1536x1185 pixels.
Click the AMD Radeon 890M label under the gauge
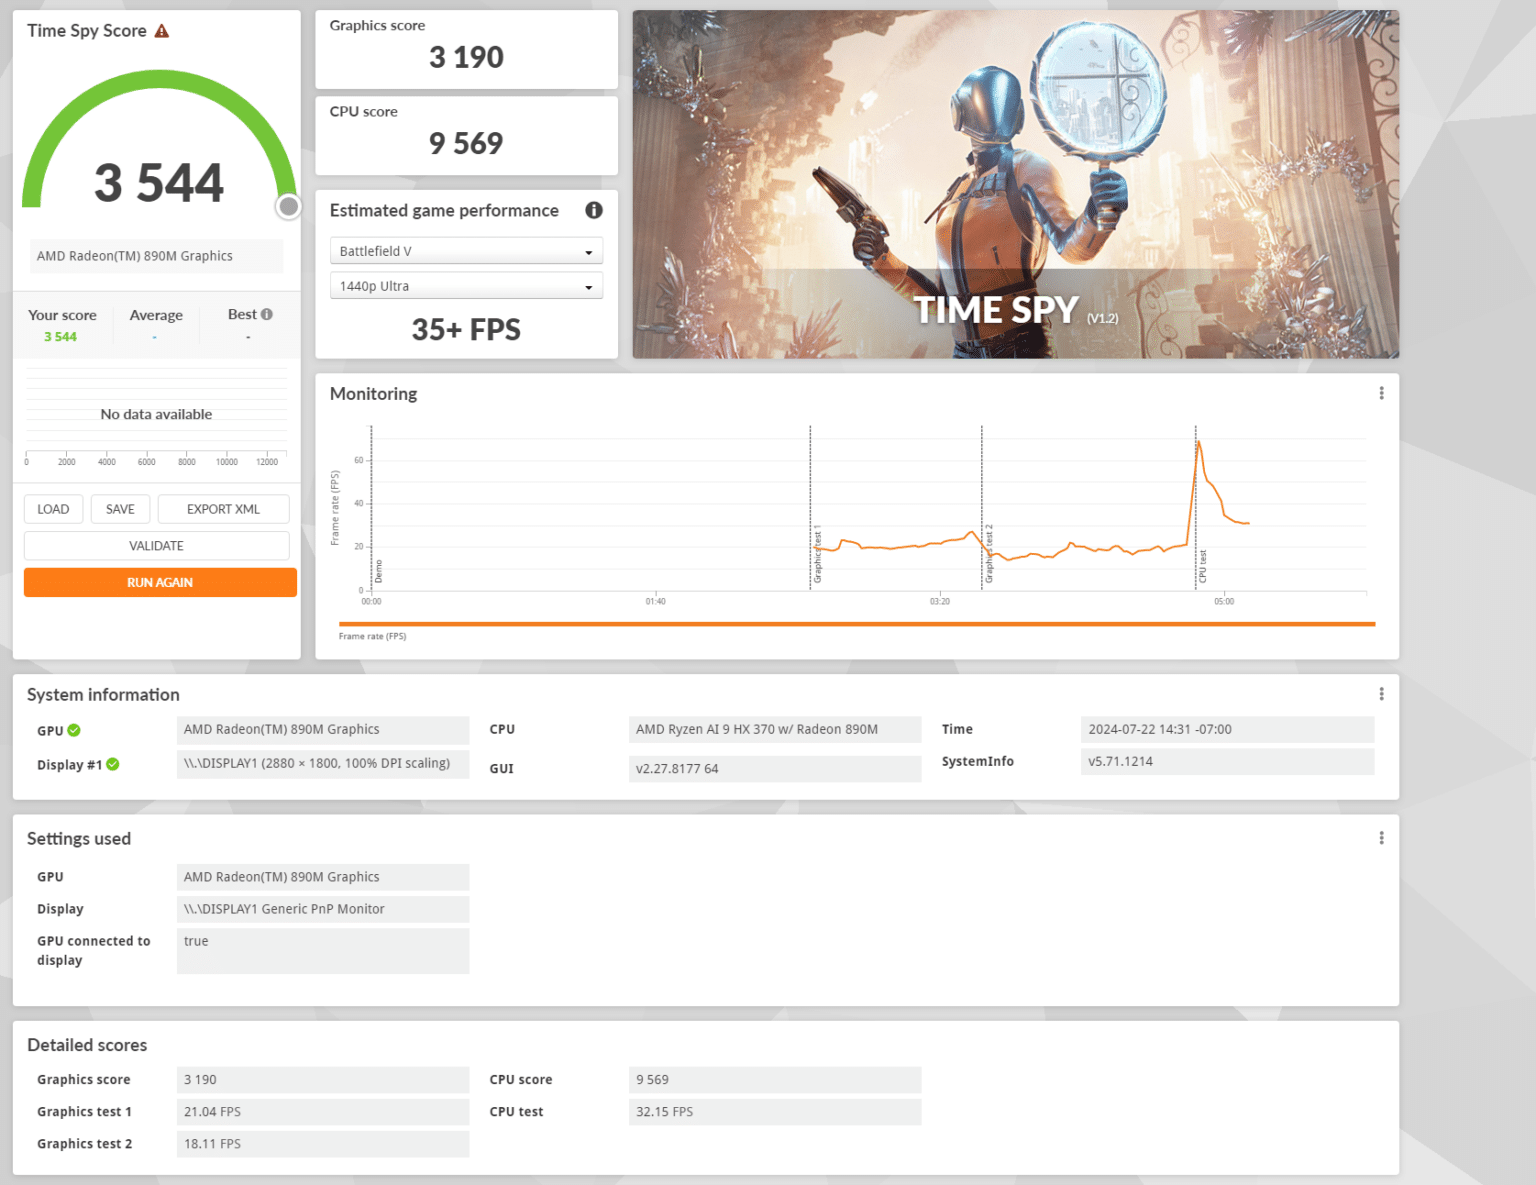click(157, 256)
